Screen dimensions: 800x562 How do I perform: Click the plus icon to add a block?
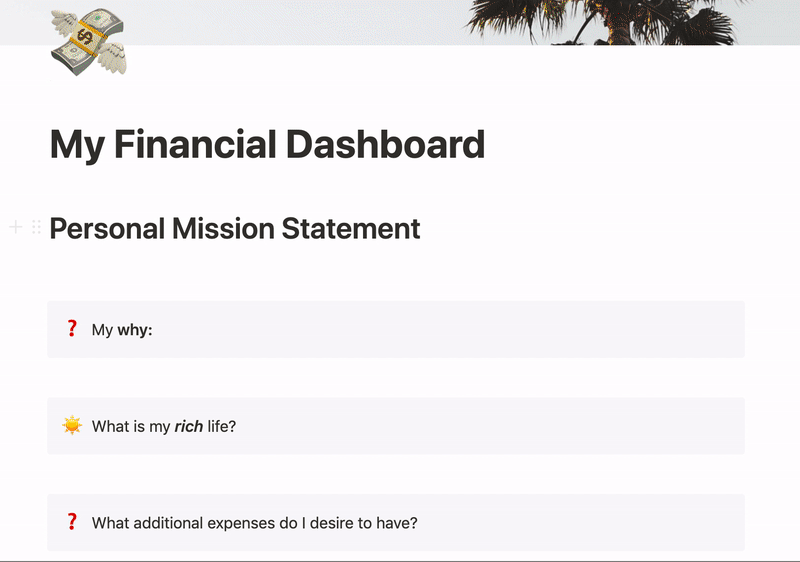click(x=16, y=227)
